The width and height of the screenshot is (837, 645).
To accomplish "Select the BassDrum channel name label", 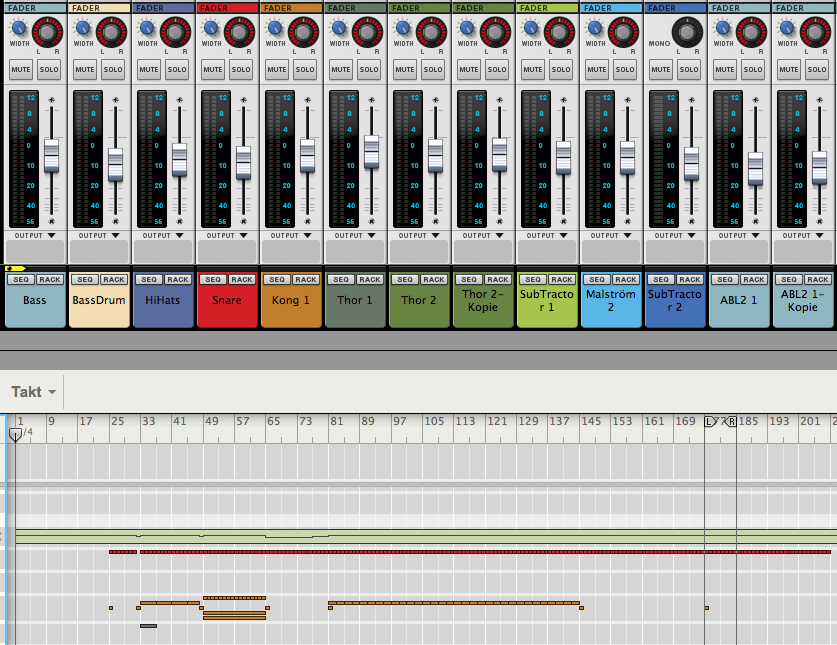I will [100, 300].
